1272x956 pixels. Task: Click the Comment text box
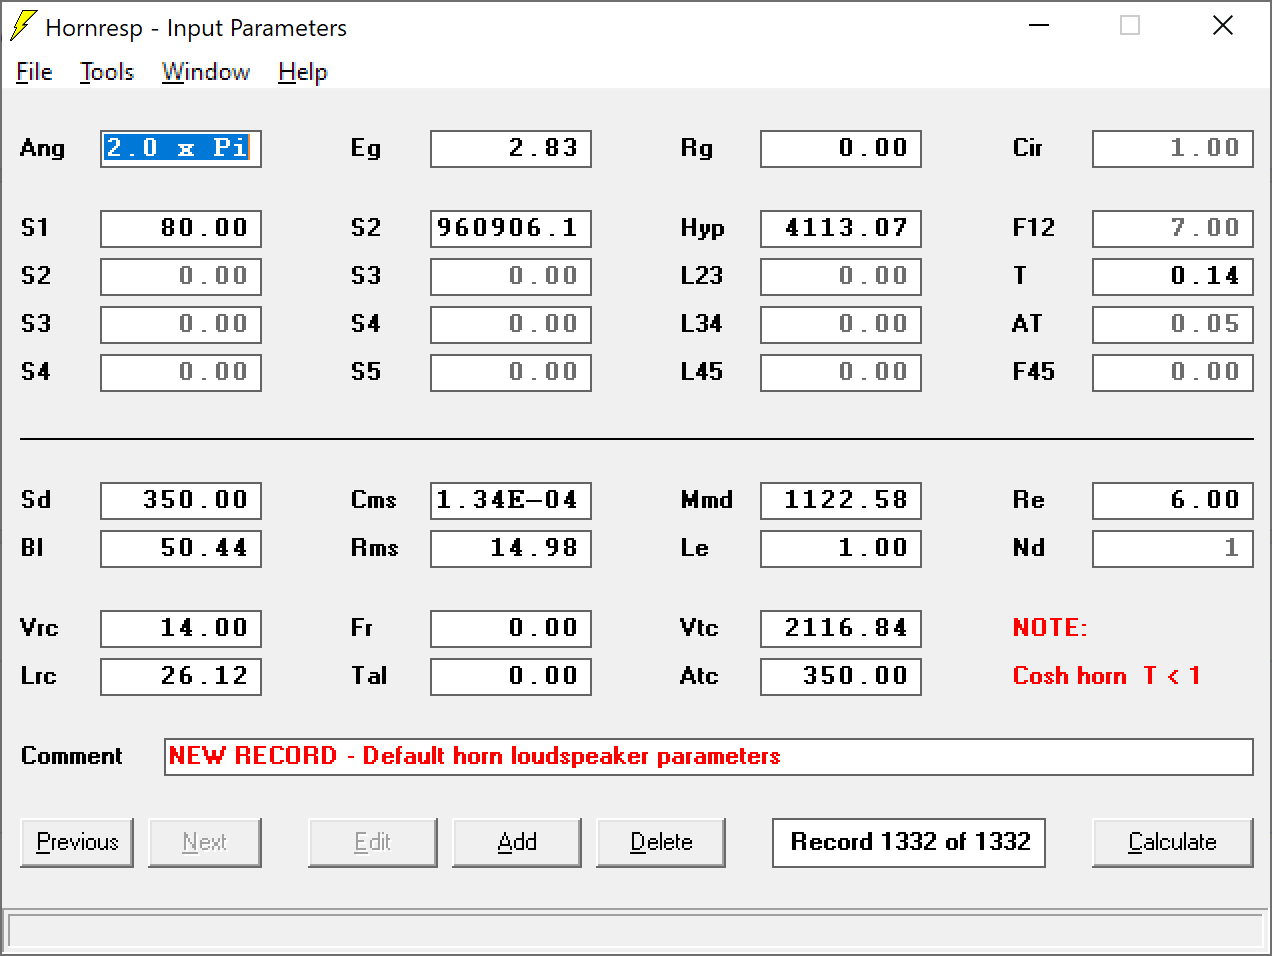tap(709, 757)
